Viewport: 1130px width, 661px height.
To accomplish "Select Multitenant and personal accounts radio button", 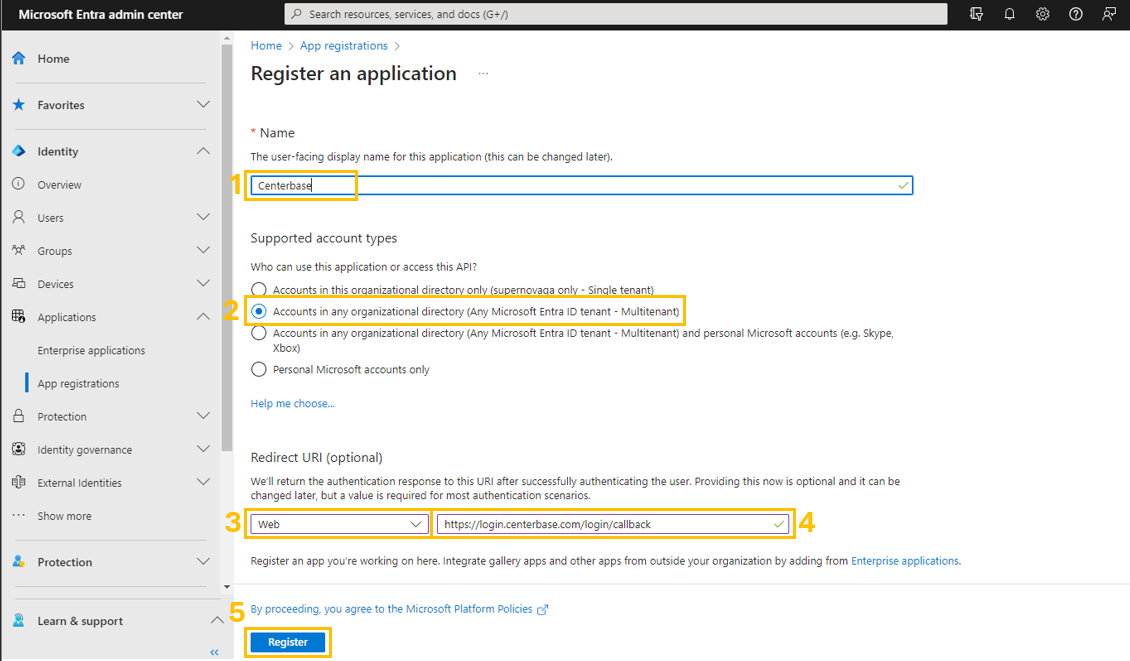I will pyautogui.click(x=259, y=333).
